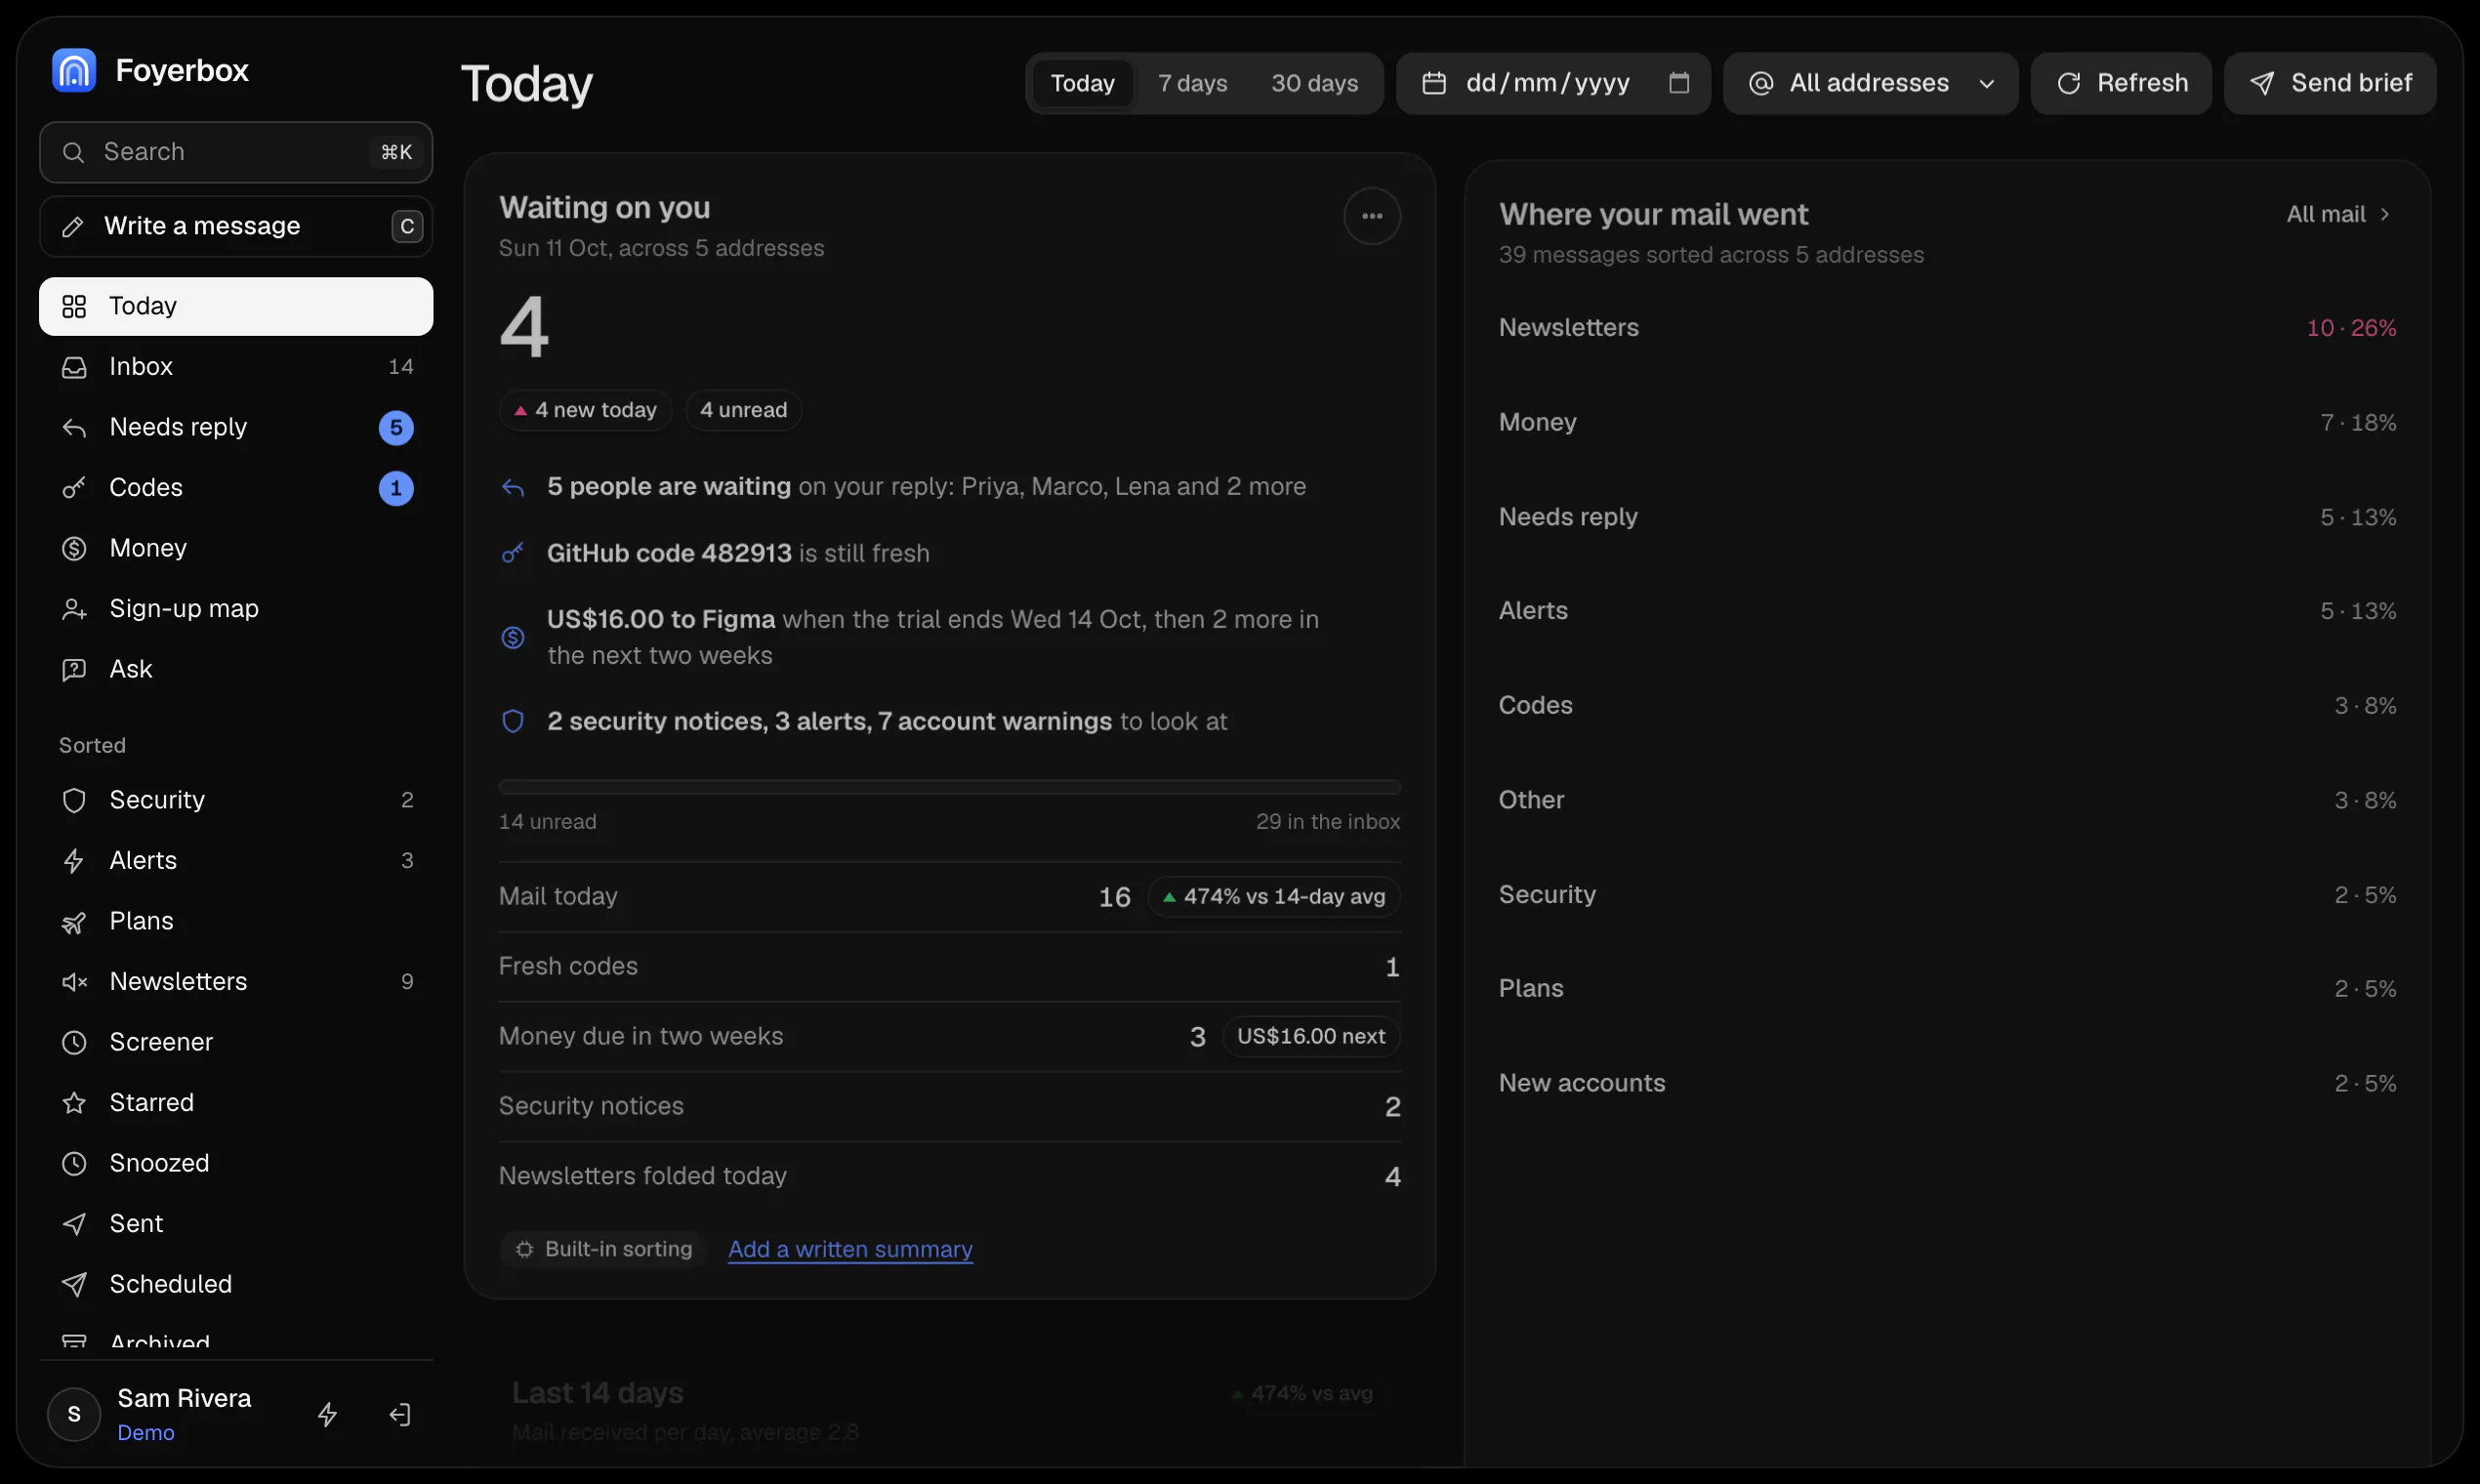Open Needs reply in the sidebar

236,427
